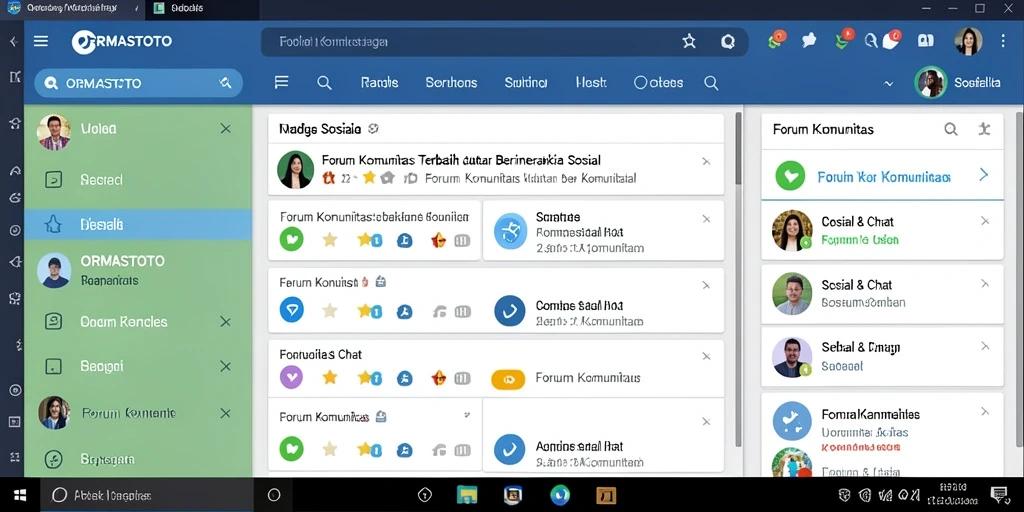Open the Sosial & Chat contact card

click(x=882, y=294)
